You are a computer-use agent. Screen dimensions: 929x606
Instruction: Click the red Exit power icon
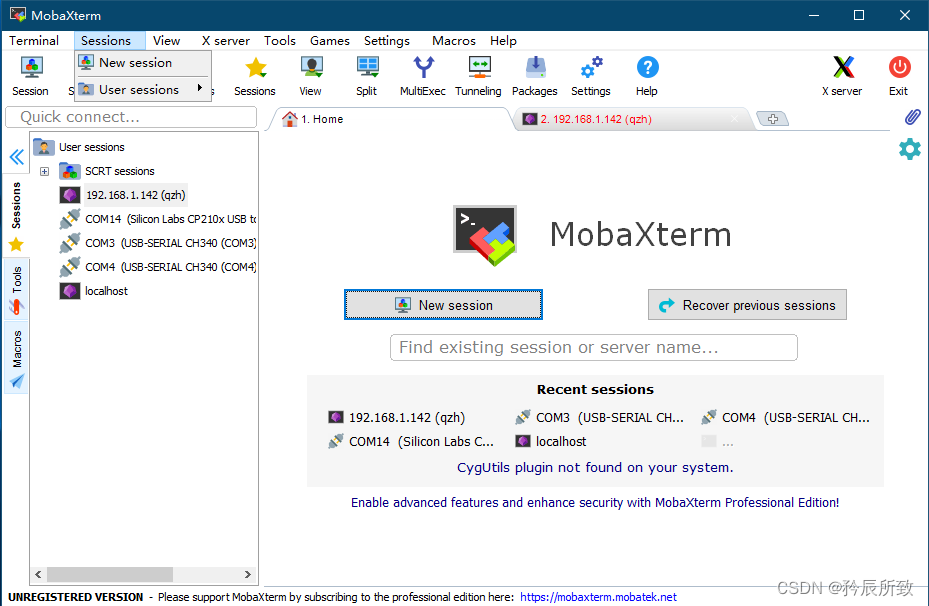click(x=899, y=76)
